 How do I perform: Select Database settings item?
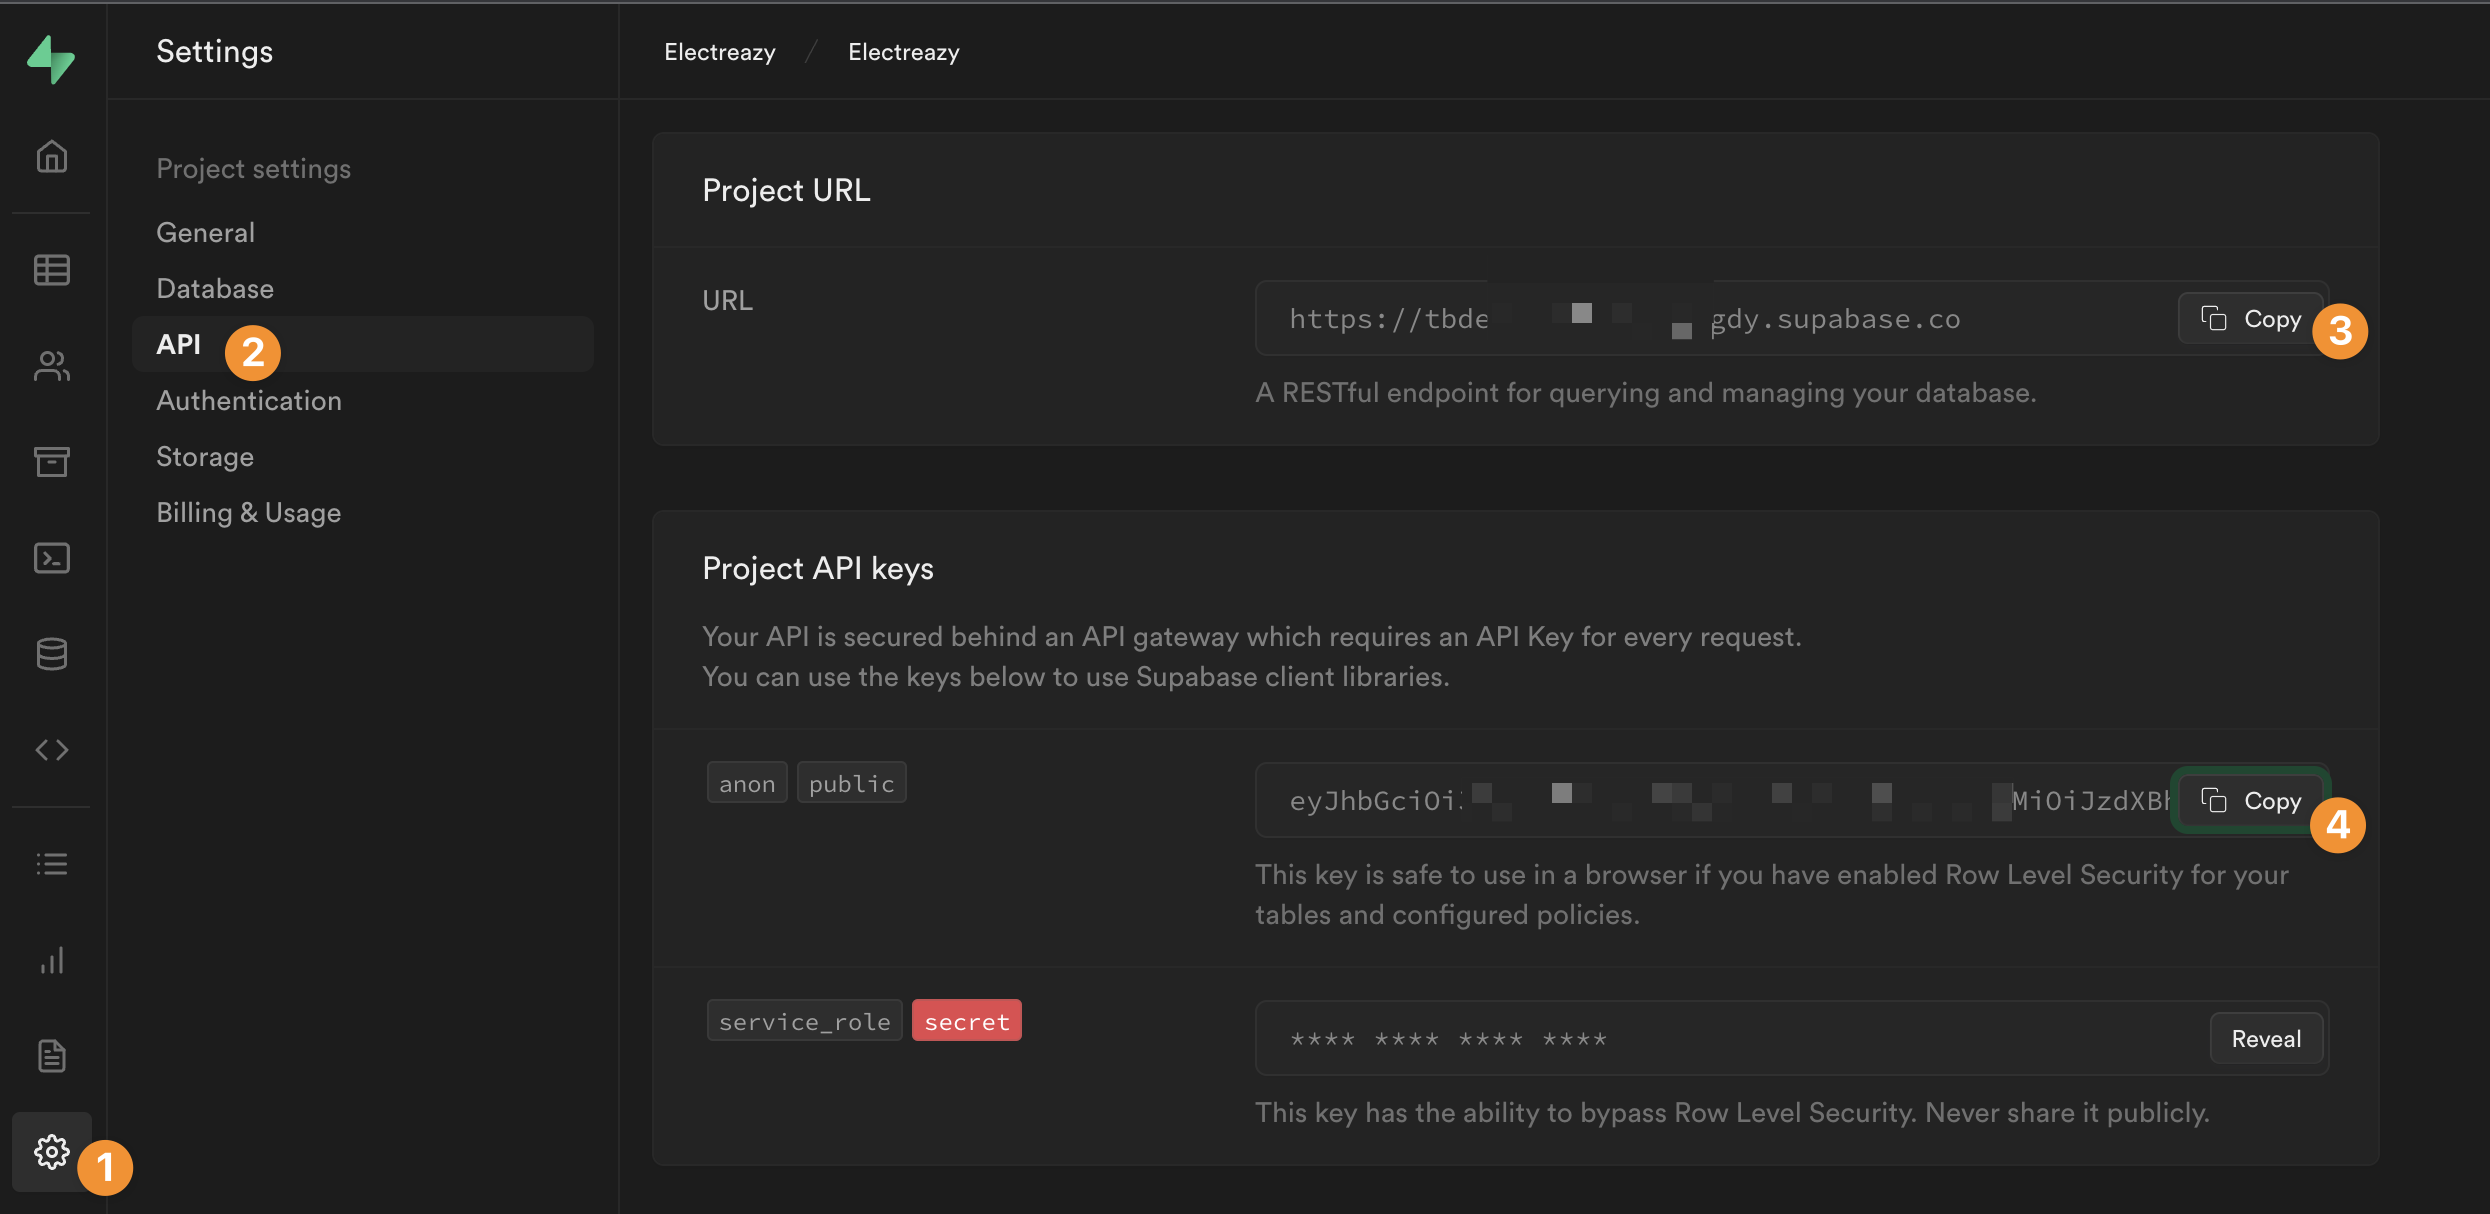[x=215, y=288]
